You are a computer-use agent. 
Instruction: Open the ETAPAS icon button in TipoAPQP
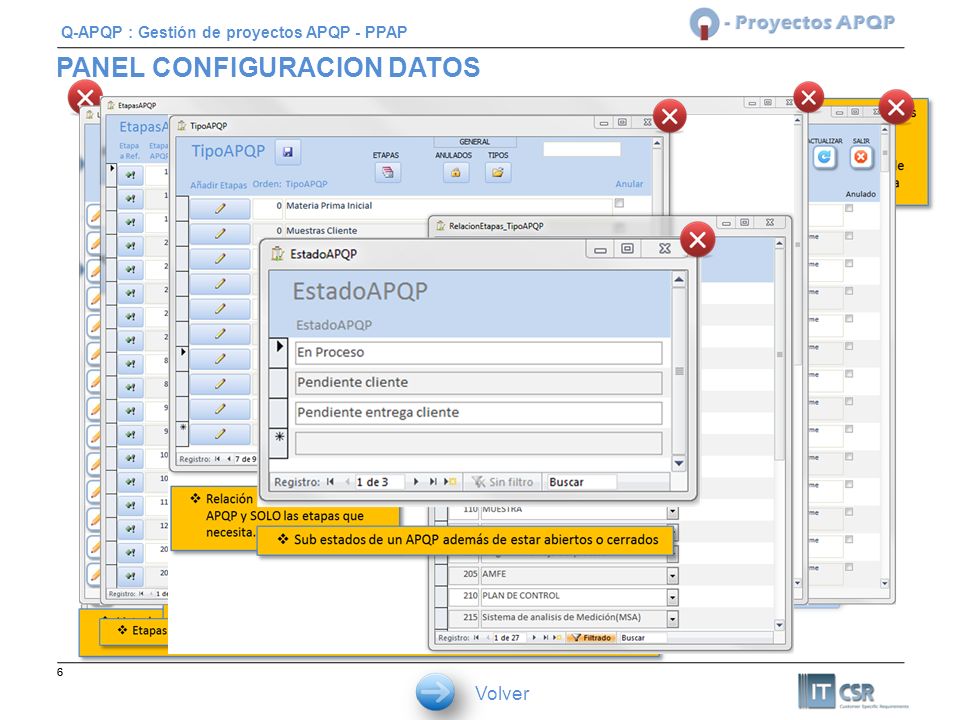pyautogui.click(x=388, y=172)
